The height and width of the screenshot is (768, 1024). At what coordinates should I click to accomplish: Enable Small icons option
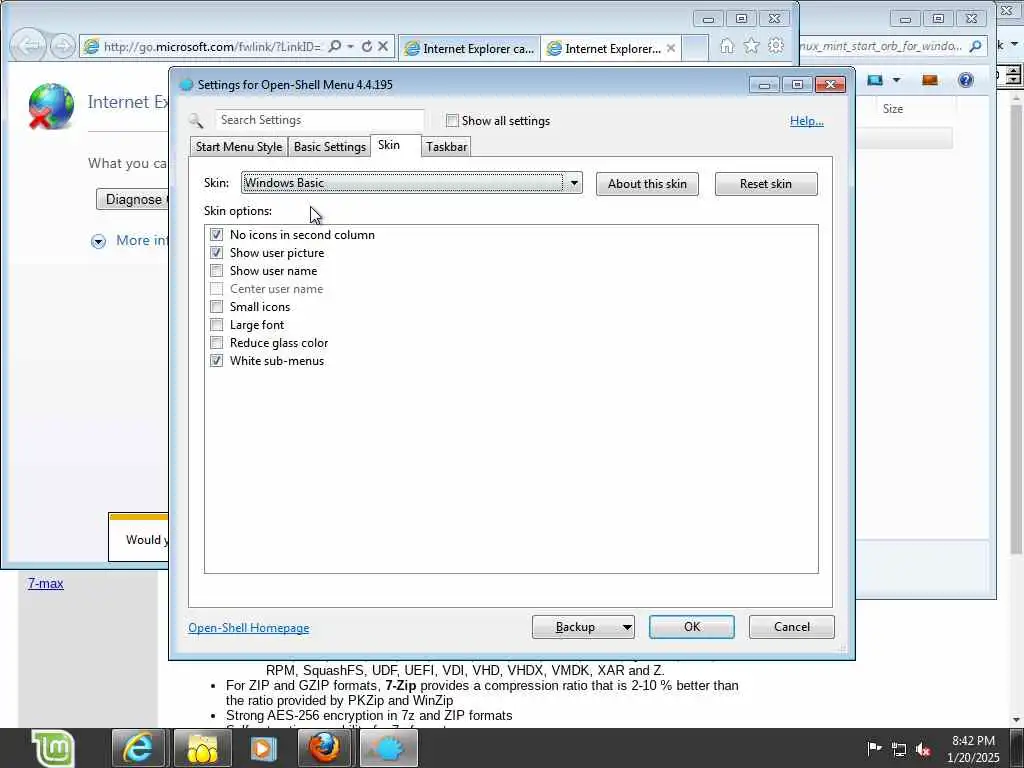(x=216, y=306)
